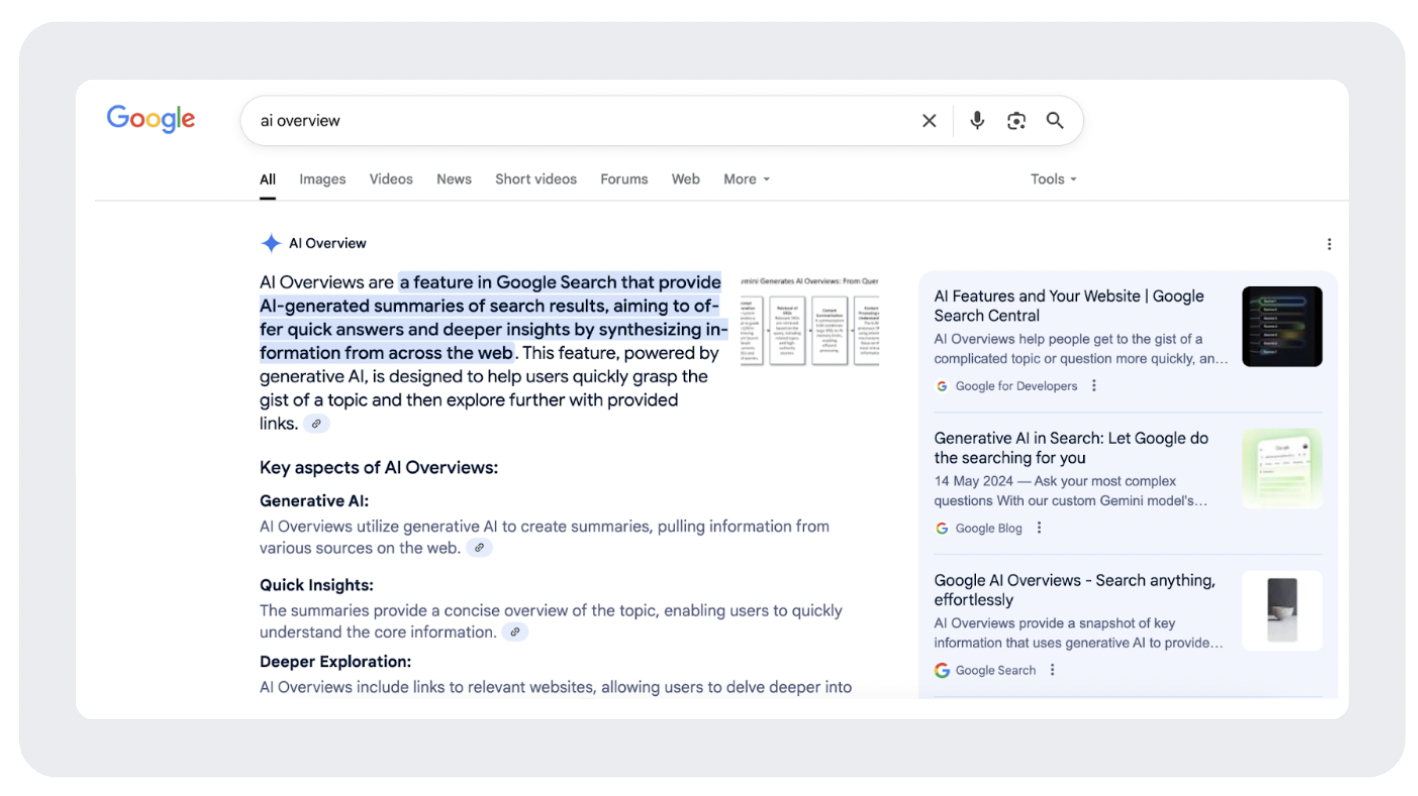Open the AI Overview three-dot menu
Viewport: 1418px width, 796px height.
[1329, 244]
